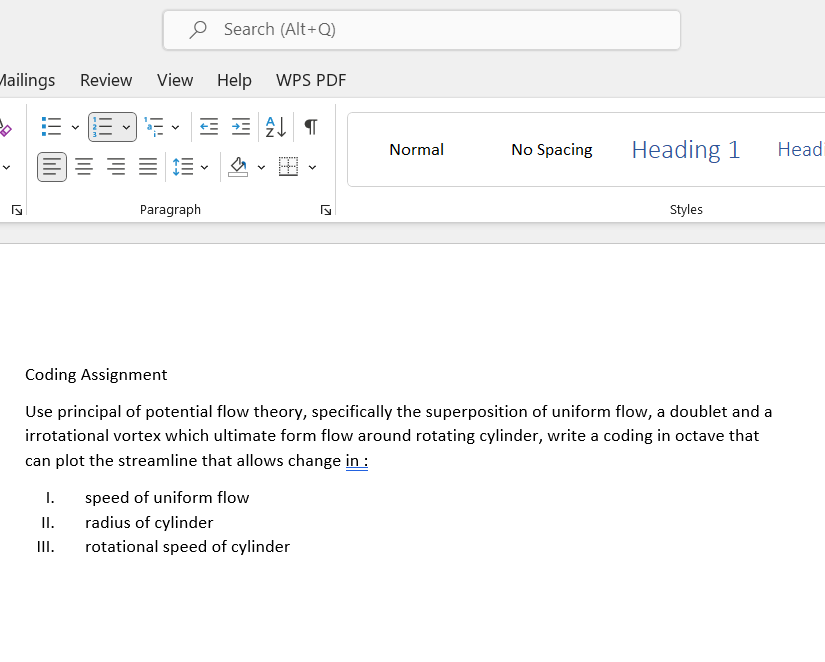Screen dimensions: 825x662
Task: Open the Shading color dropdown arrow
Action: coord(261,167)
